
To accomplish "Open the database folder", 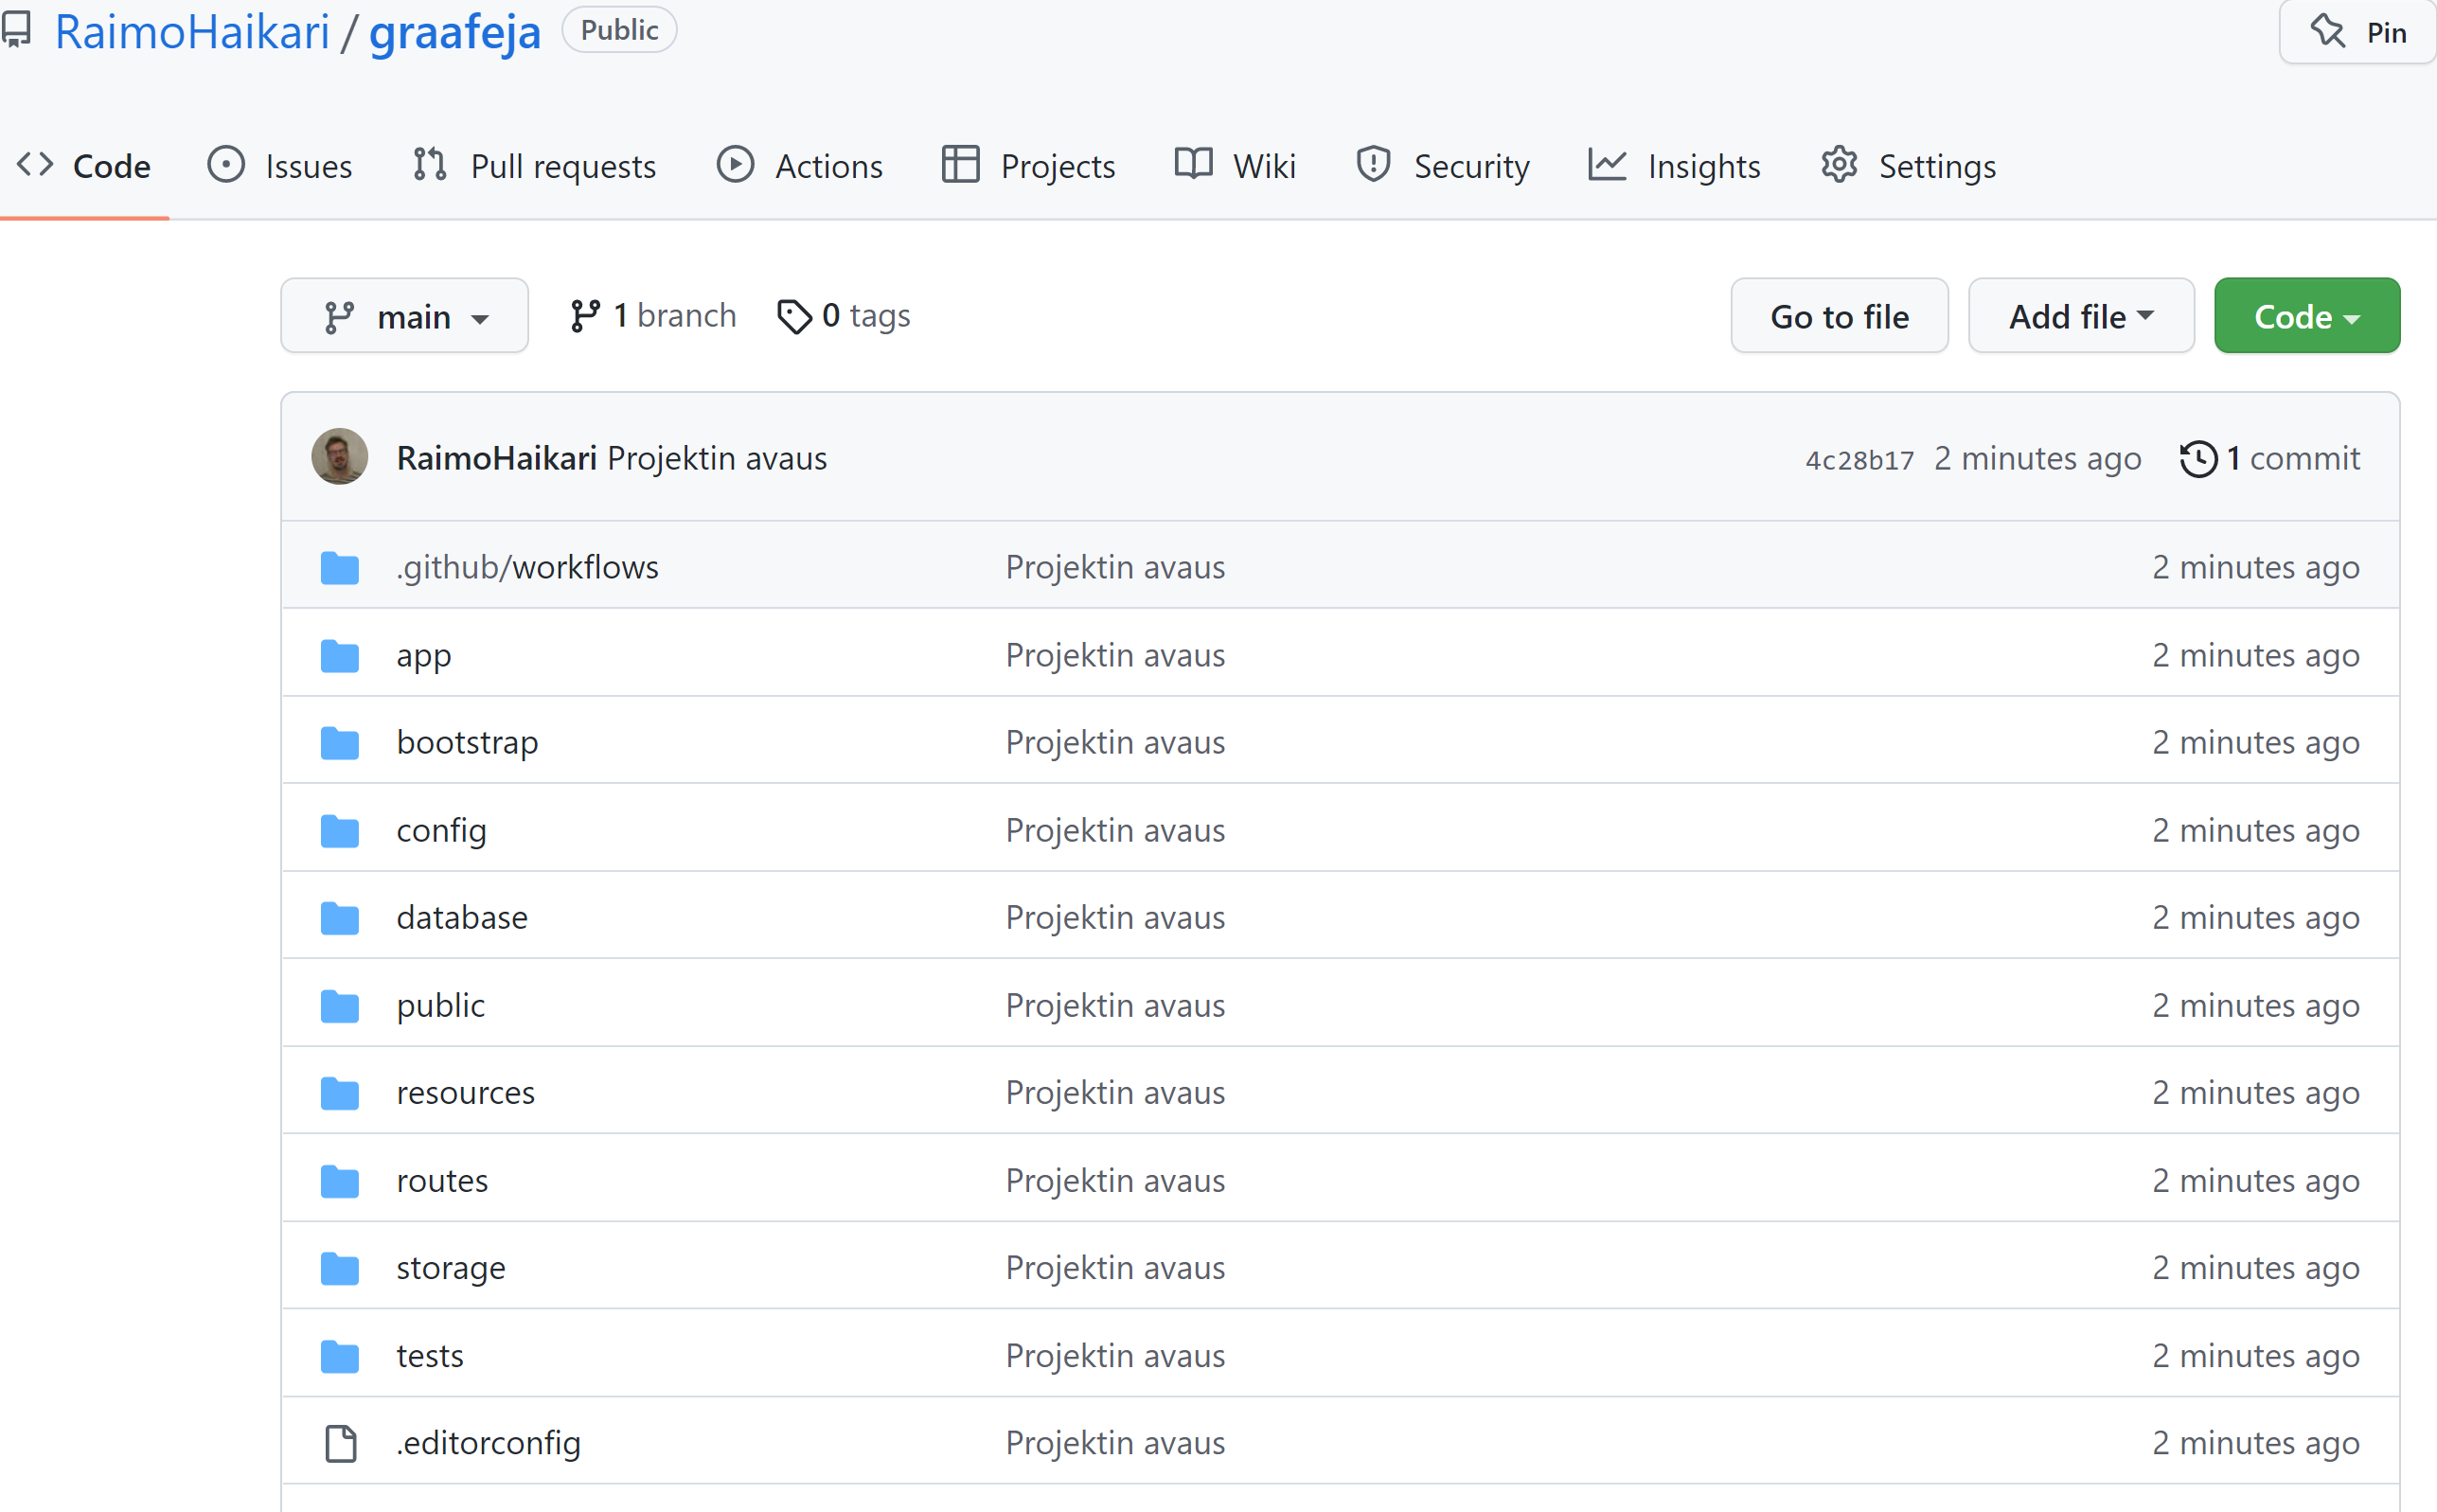I will point(462,917).
